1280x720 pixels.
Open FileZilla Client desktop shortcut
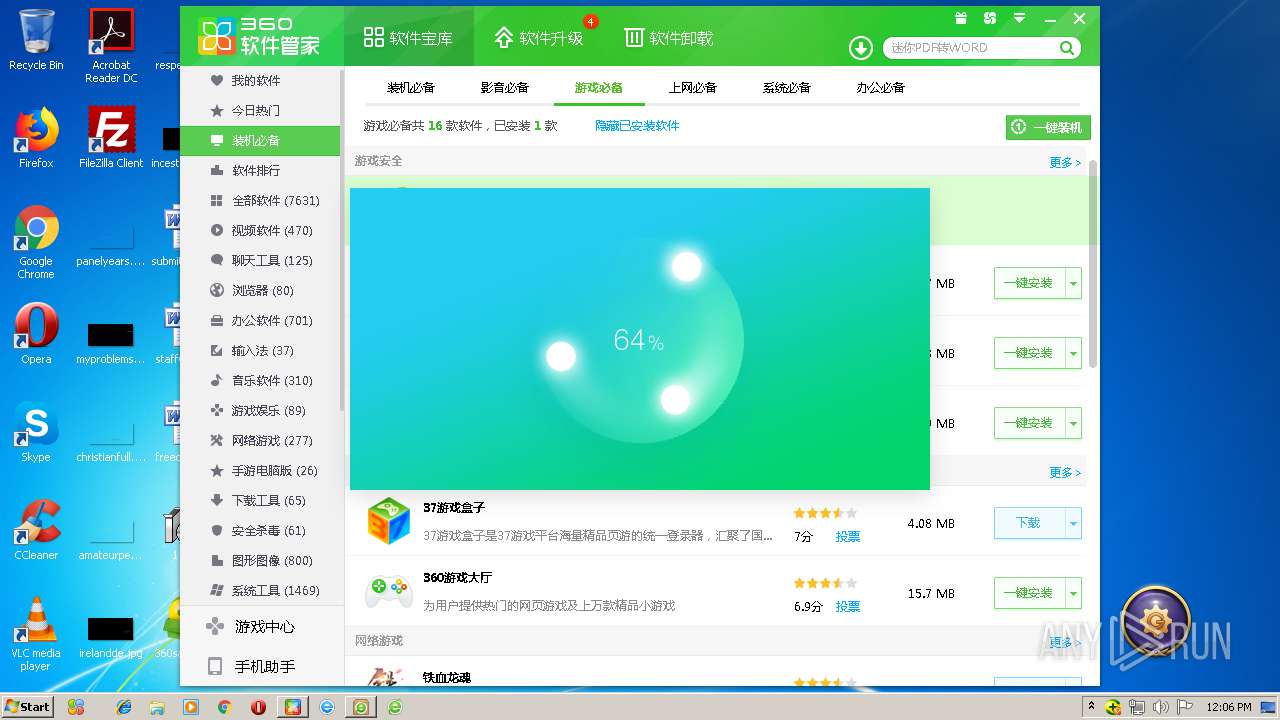tap(111, 138)
